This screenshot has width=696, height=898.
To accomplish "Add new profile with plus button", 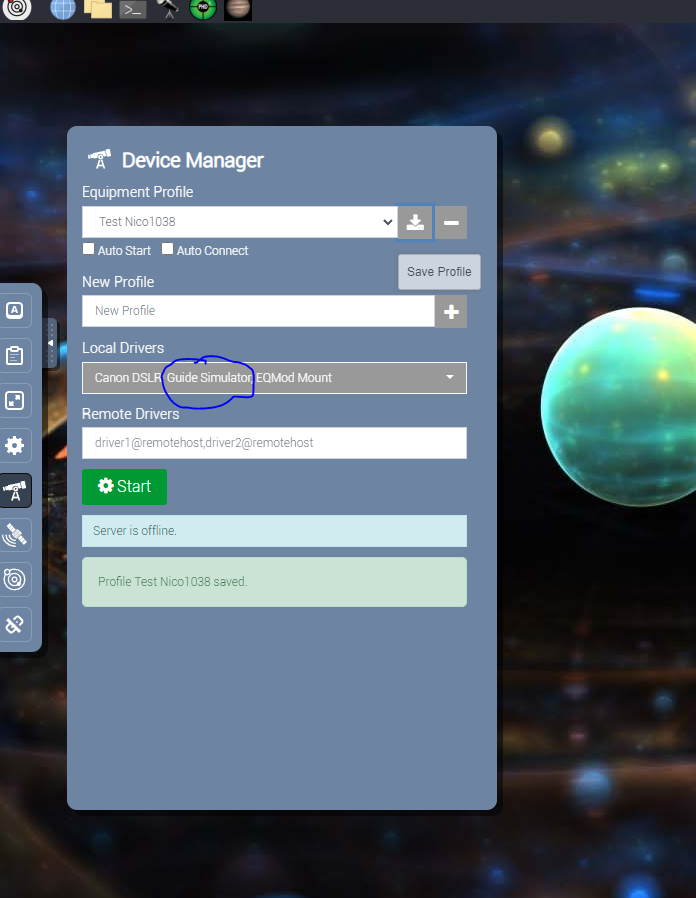I will pyautogui.click(x=451, y=312).
